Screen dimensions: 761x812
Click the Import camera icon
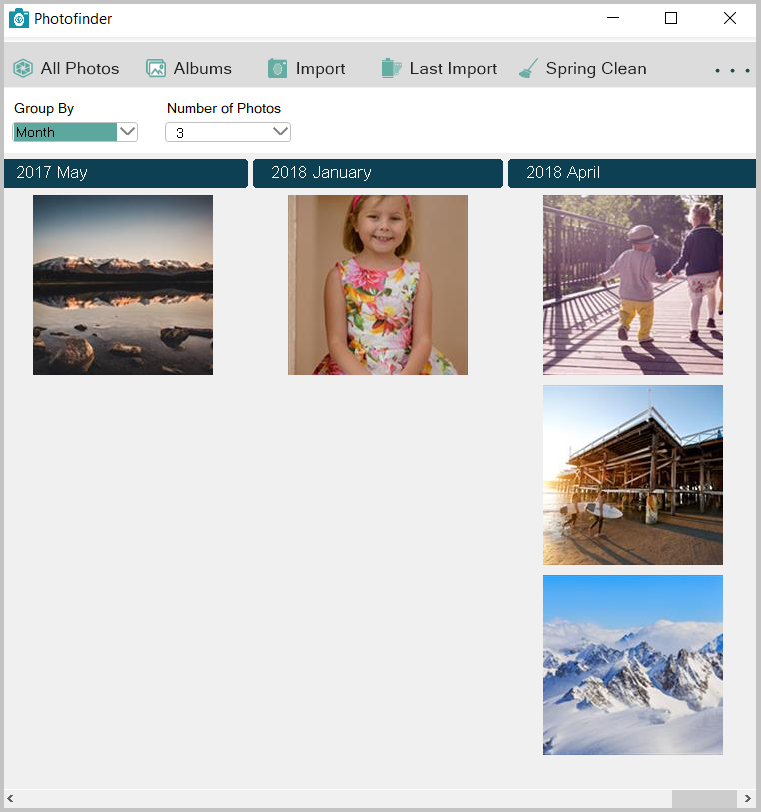coord(277,68)
